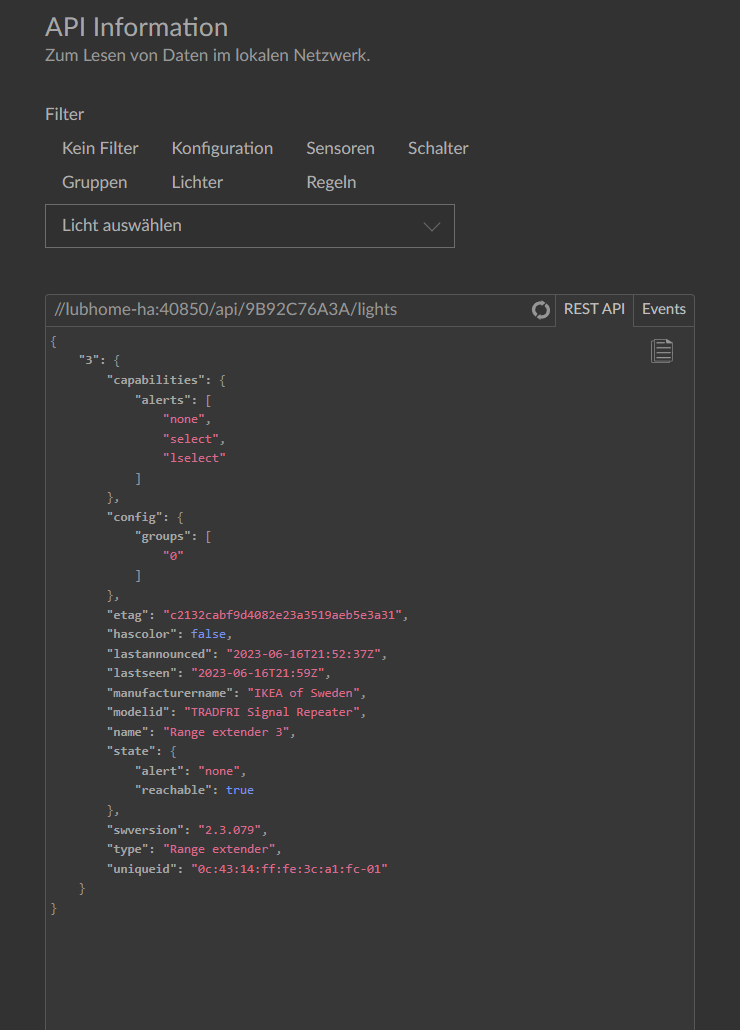The height and width of the screenshot is (1030, 740).
Task: Click the etag value c2132cabf9d4082e23a3519aeb5e3a31
Action: (282, 616)
